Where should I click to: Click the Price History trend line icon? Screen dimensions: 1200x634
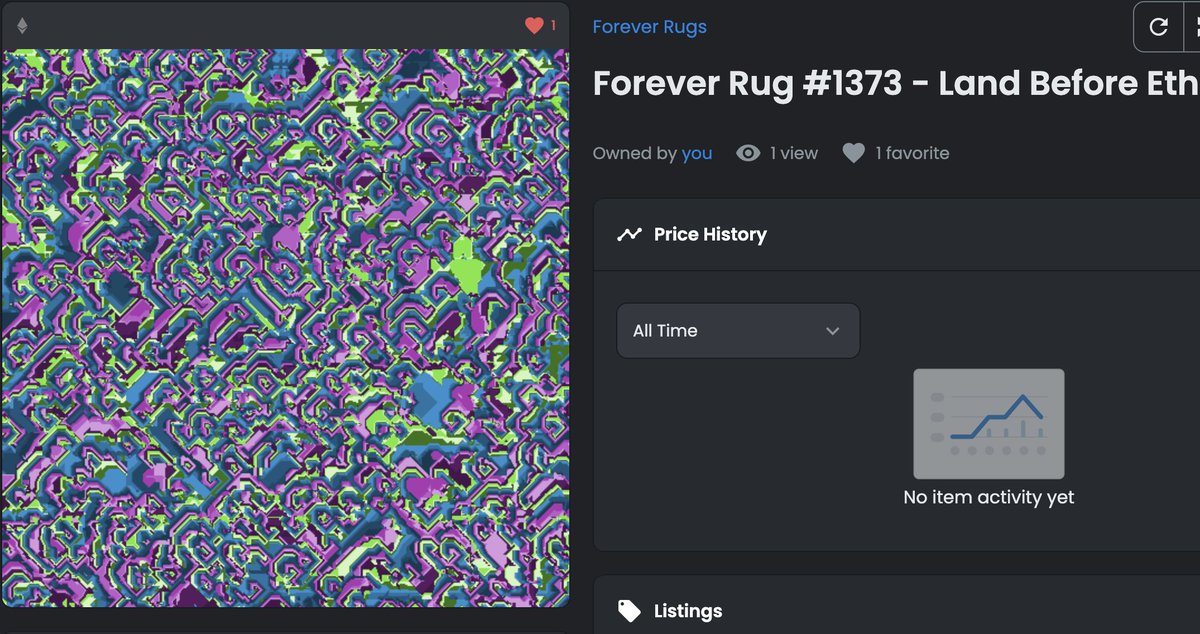click(x=629, y=235)
